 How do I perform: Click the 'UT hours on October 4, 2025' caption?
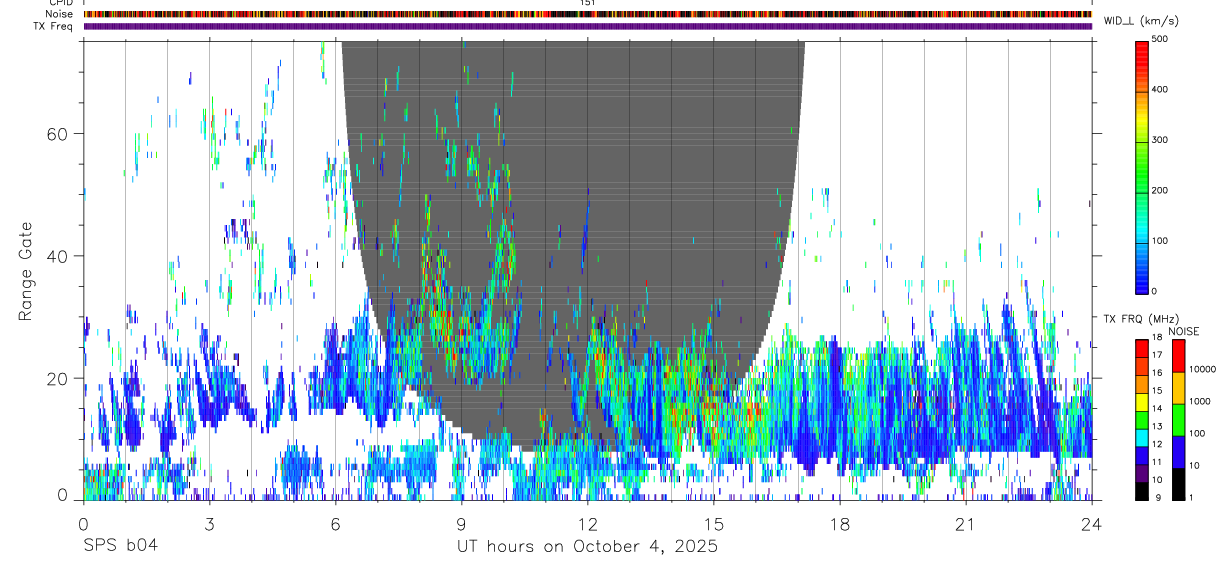coord(587,546)
